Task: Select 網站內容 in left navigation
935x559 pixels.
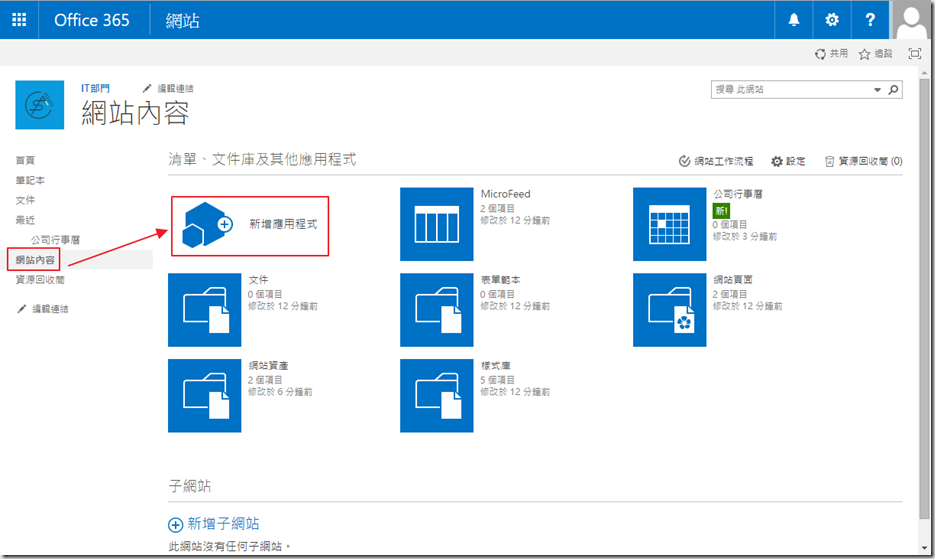Action: pos(36,260)
